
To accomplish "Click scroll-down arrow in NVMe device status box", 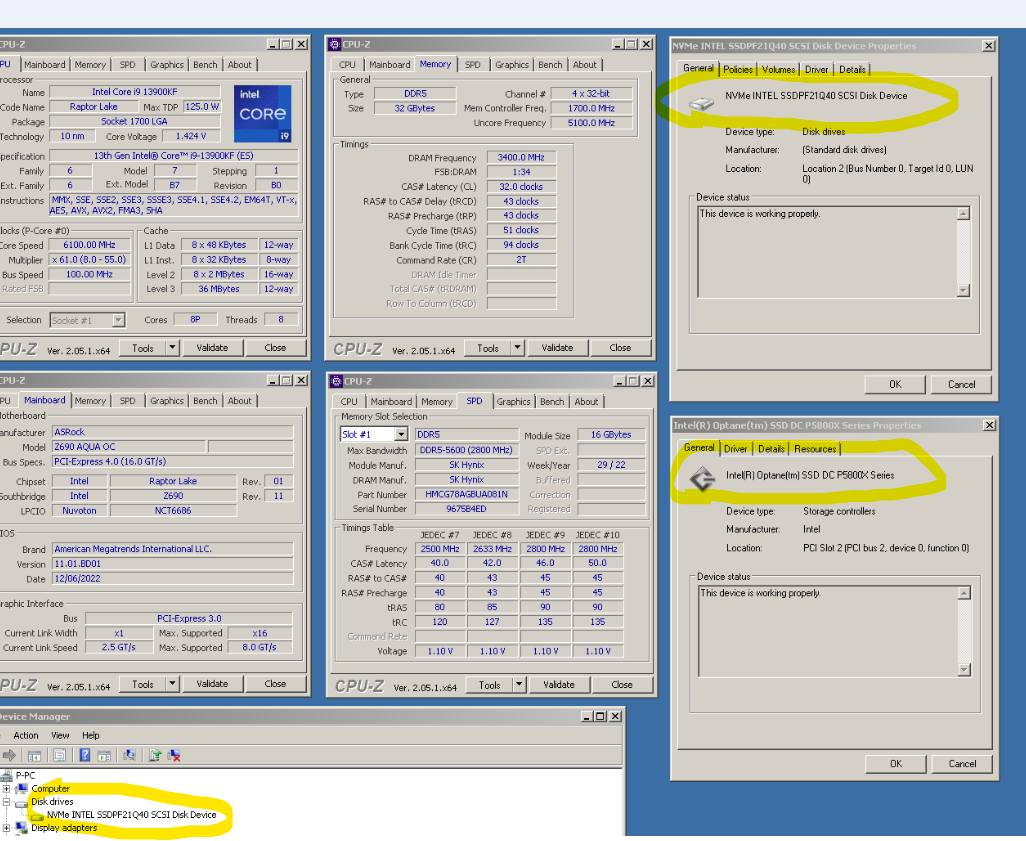I will 963,291.
